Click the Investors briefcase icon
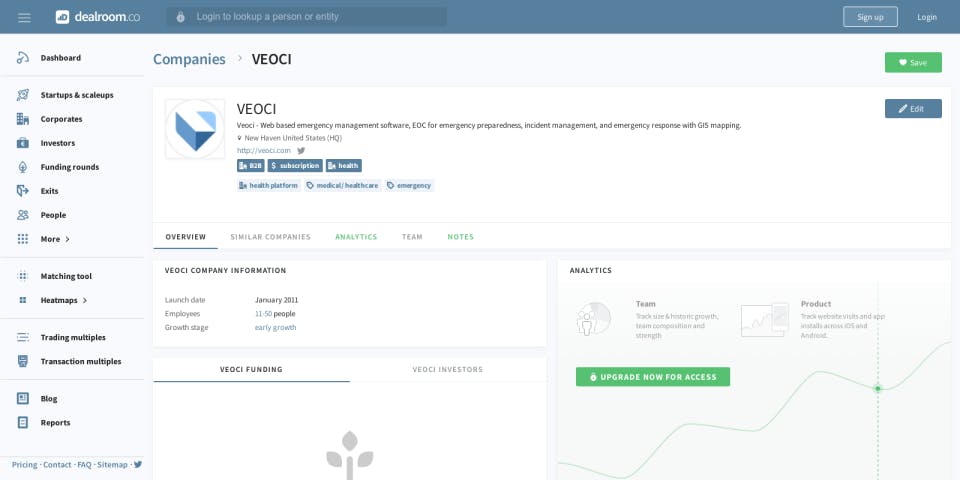Viewport: 960px width, 480px height. pyautogui.click(x=23, y=143)
